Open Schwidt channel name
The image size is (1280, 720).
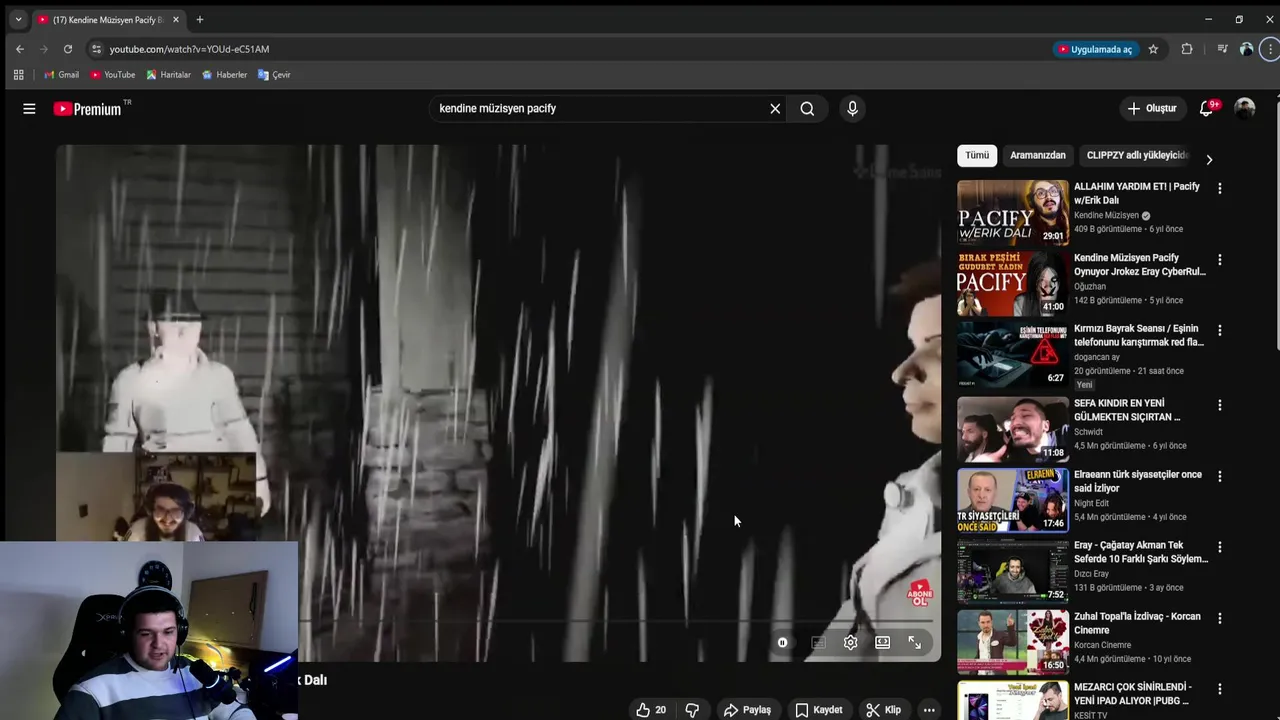[1088, 432]
